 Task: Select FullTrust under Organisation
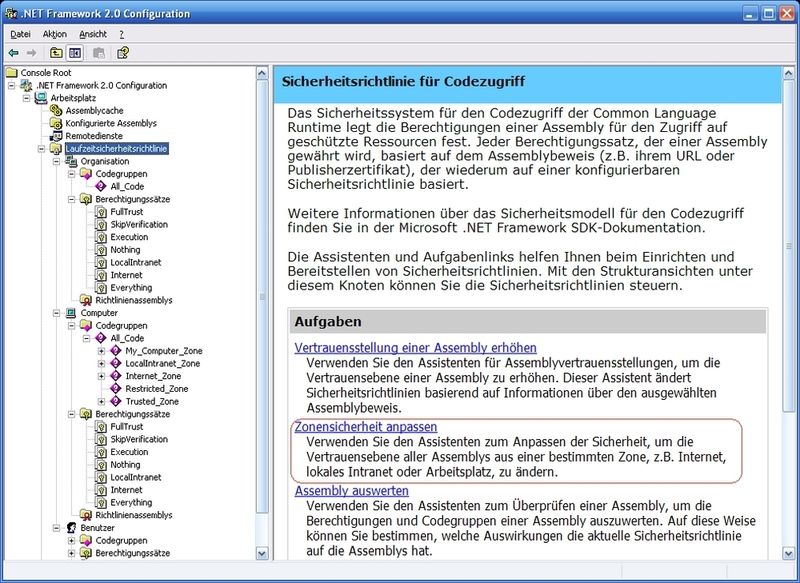point(127,212)
